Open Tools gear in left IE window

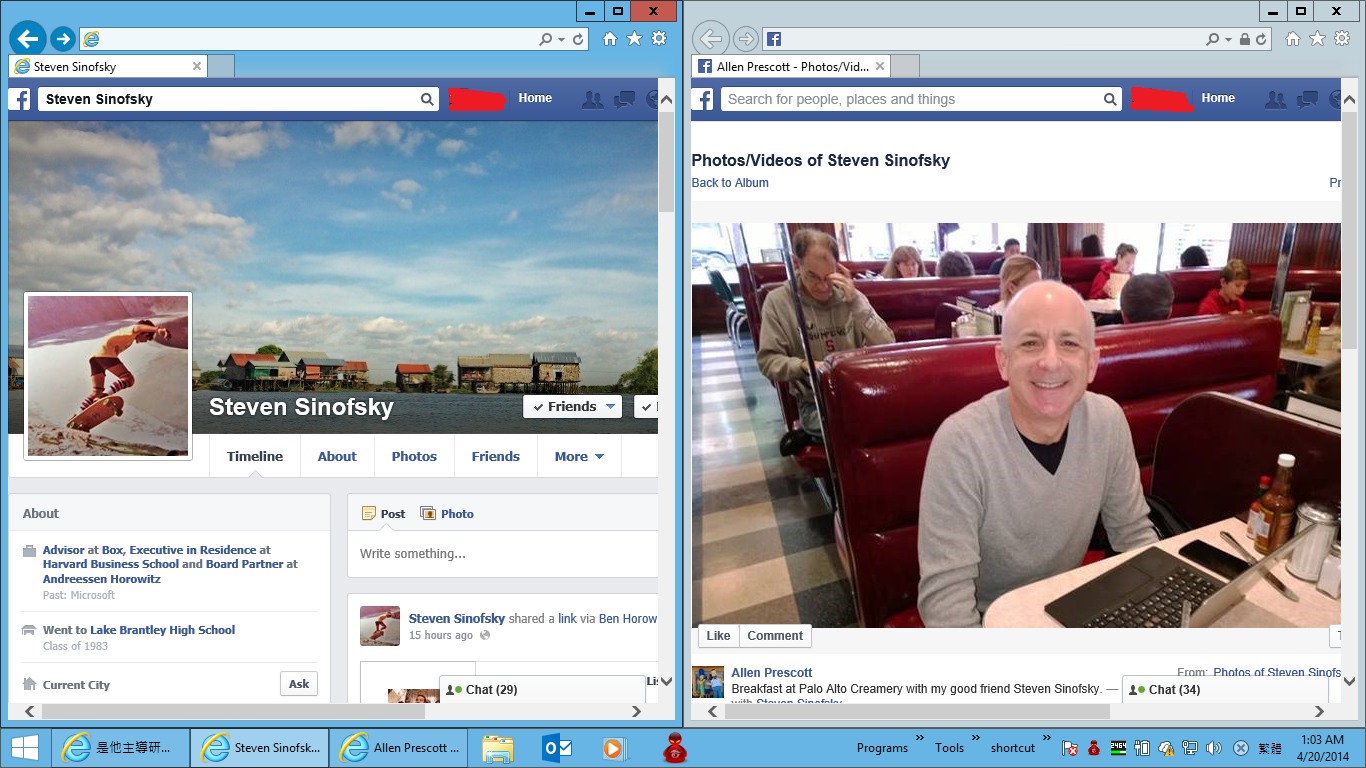658,39
